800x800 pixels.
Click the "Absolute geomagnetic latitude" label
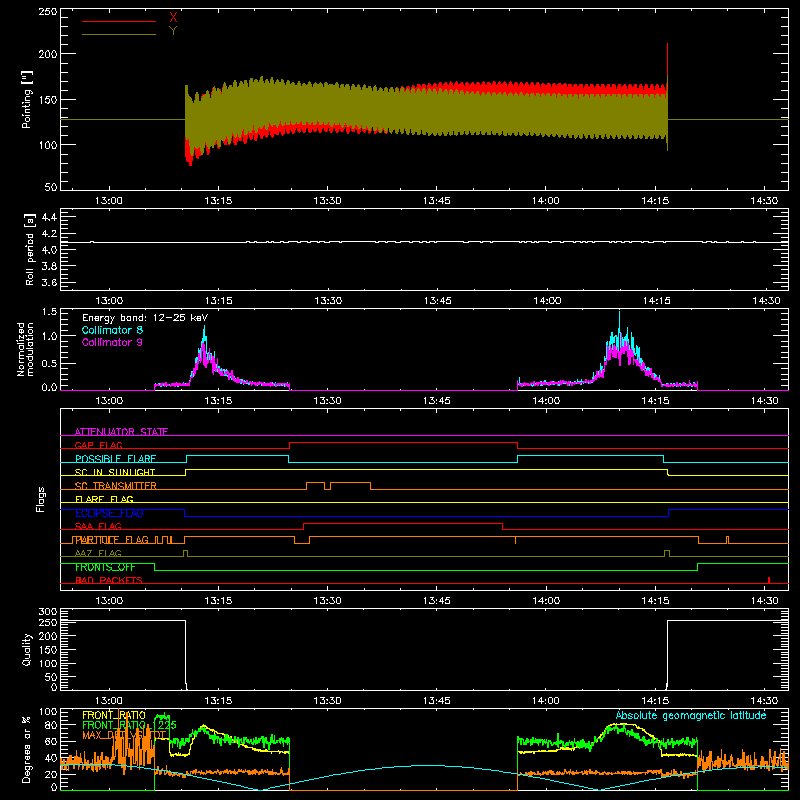(x=691, y=715)
